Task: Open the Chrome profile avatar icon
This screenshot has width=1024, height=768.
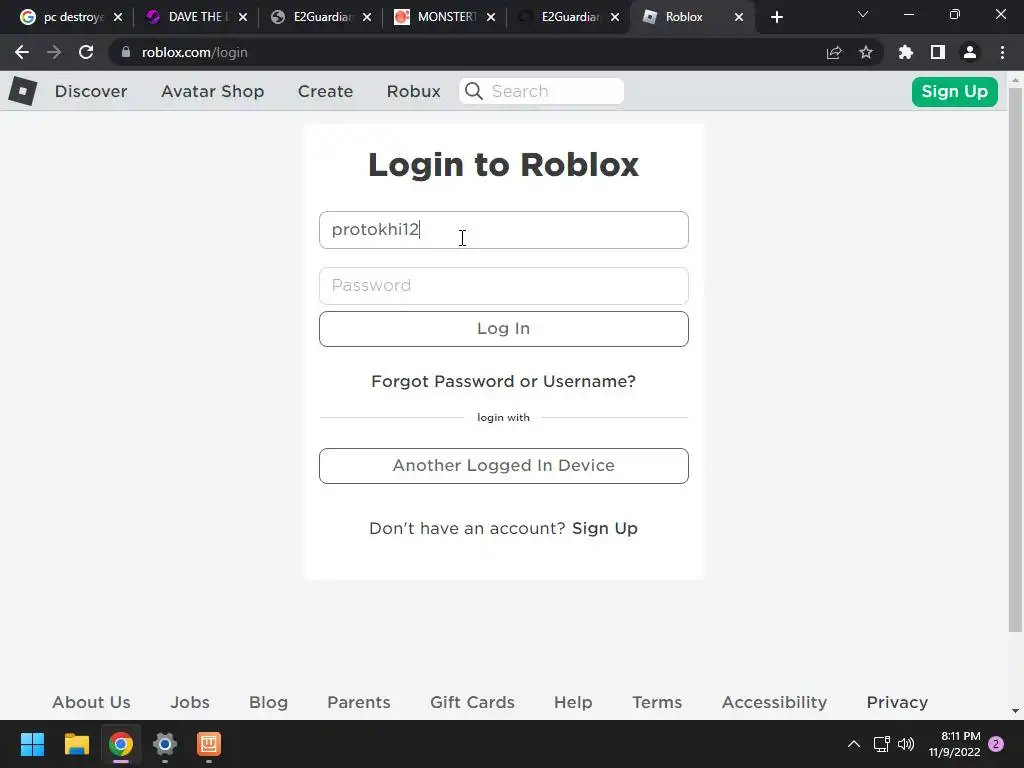Action: 970,52
